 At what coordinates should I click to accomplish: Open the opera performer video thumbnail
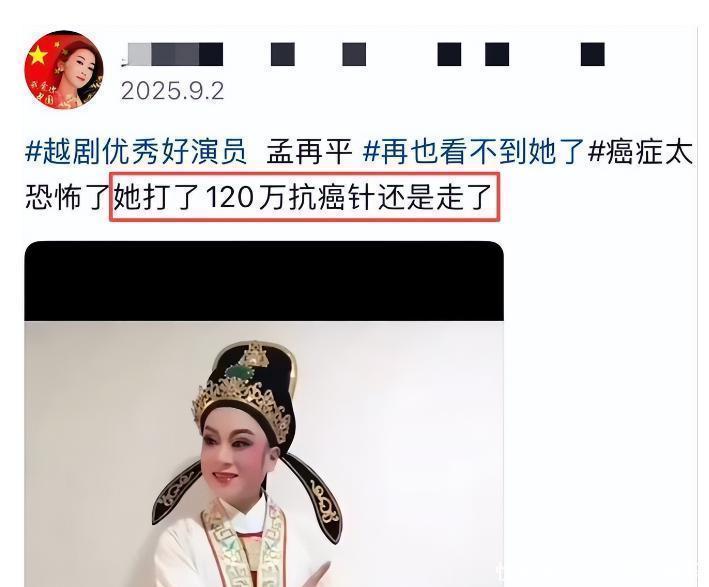(x=264, y=414)
